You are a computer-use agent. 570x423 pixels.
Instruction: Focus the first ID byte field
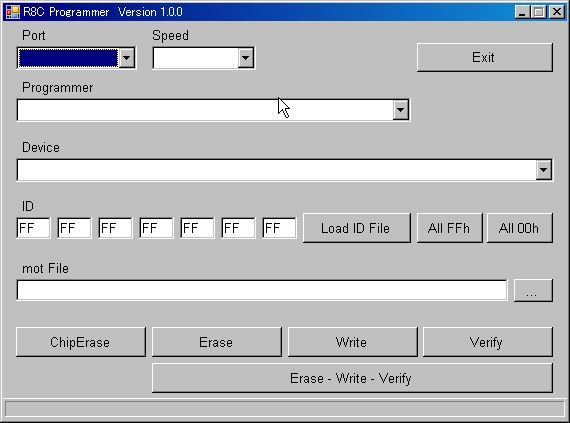click(33, 228)
